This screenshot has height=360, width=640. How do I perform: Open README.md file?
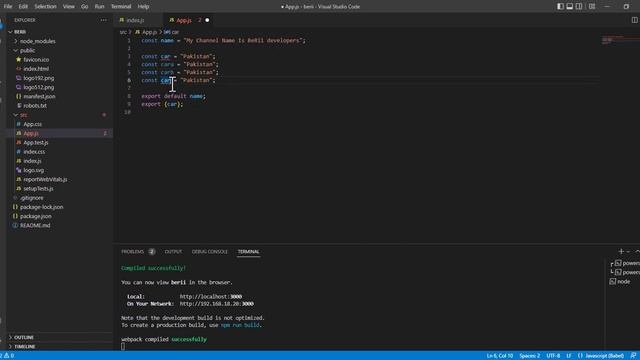(x=35, y=225)
